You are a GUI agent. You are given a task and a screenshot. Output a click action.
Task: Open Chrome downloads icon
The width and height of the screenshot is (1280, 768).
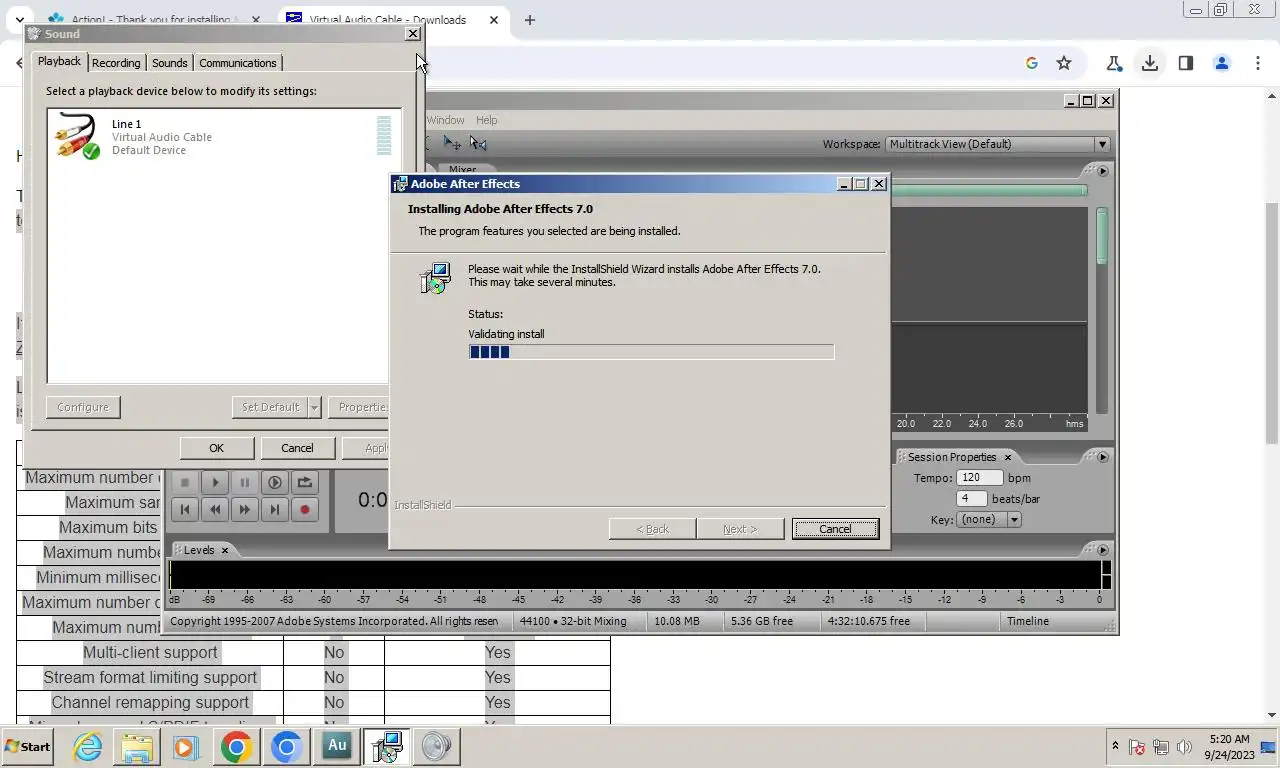1150,63
